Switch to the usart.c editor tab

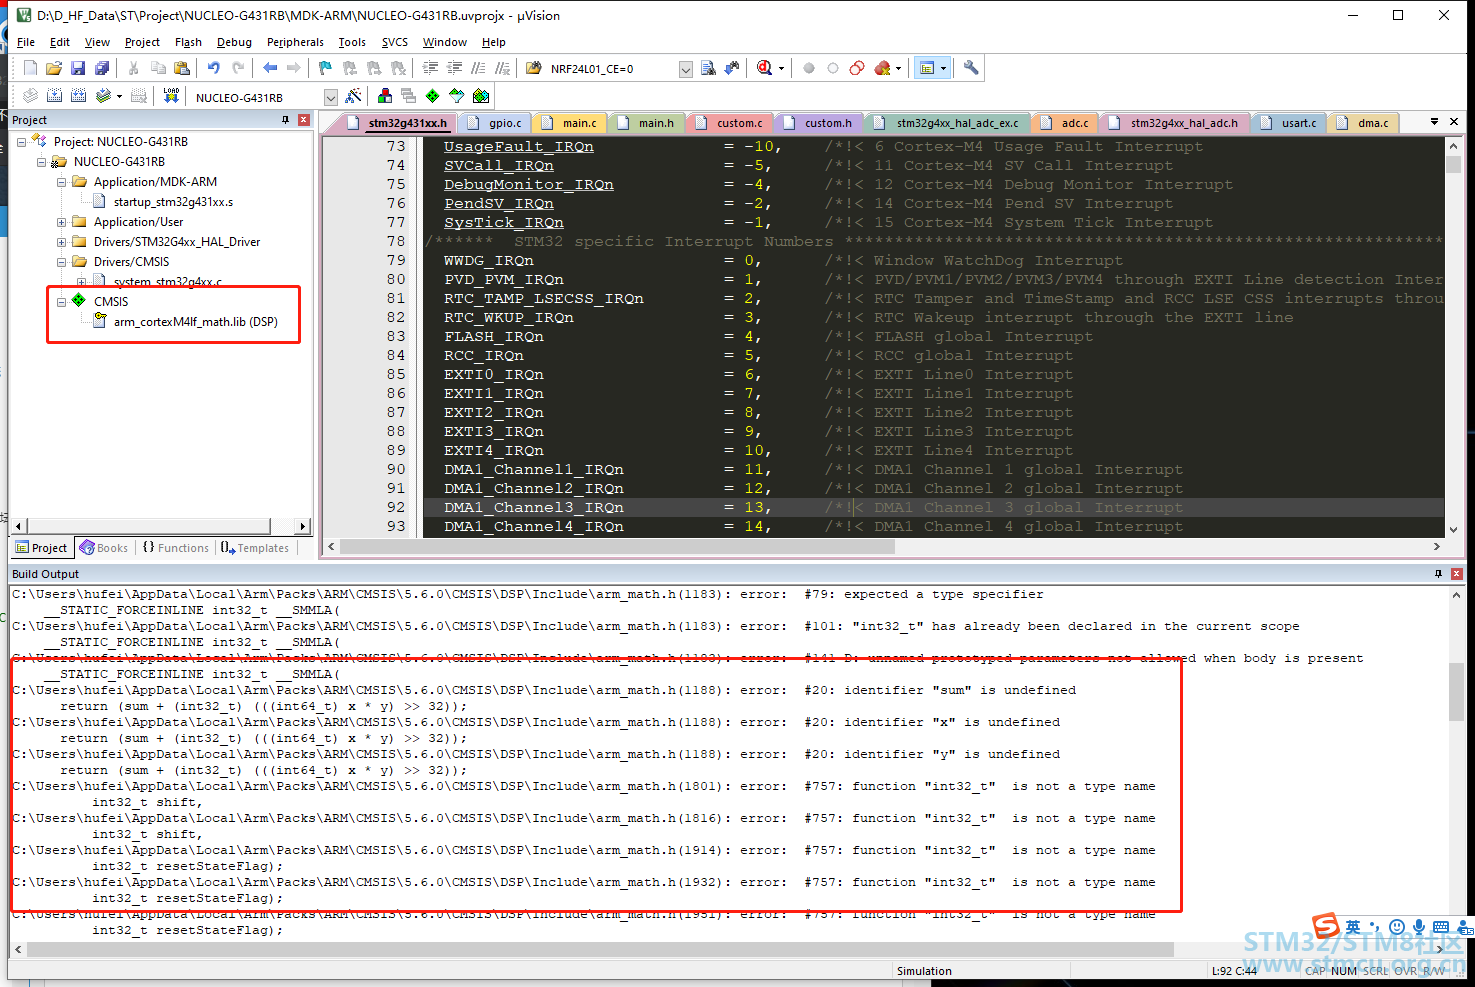click(1290, 123)
